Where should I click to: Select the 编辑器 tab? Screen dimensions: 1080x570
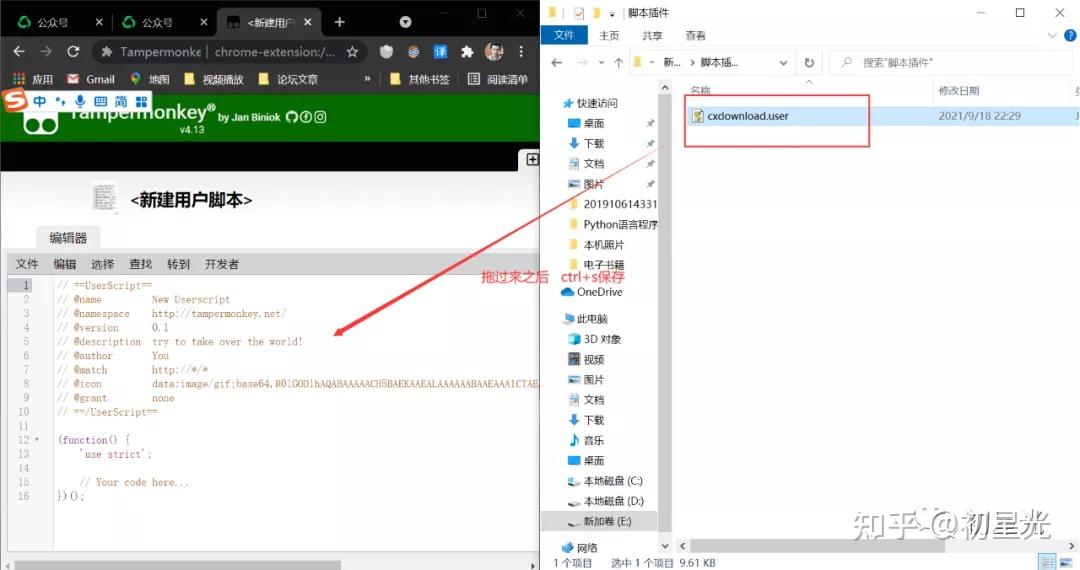(x=68, y=238)
